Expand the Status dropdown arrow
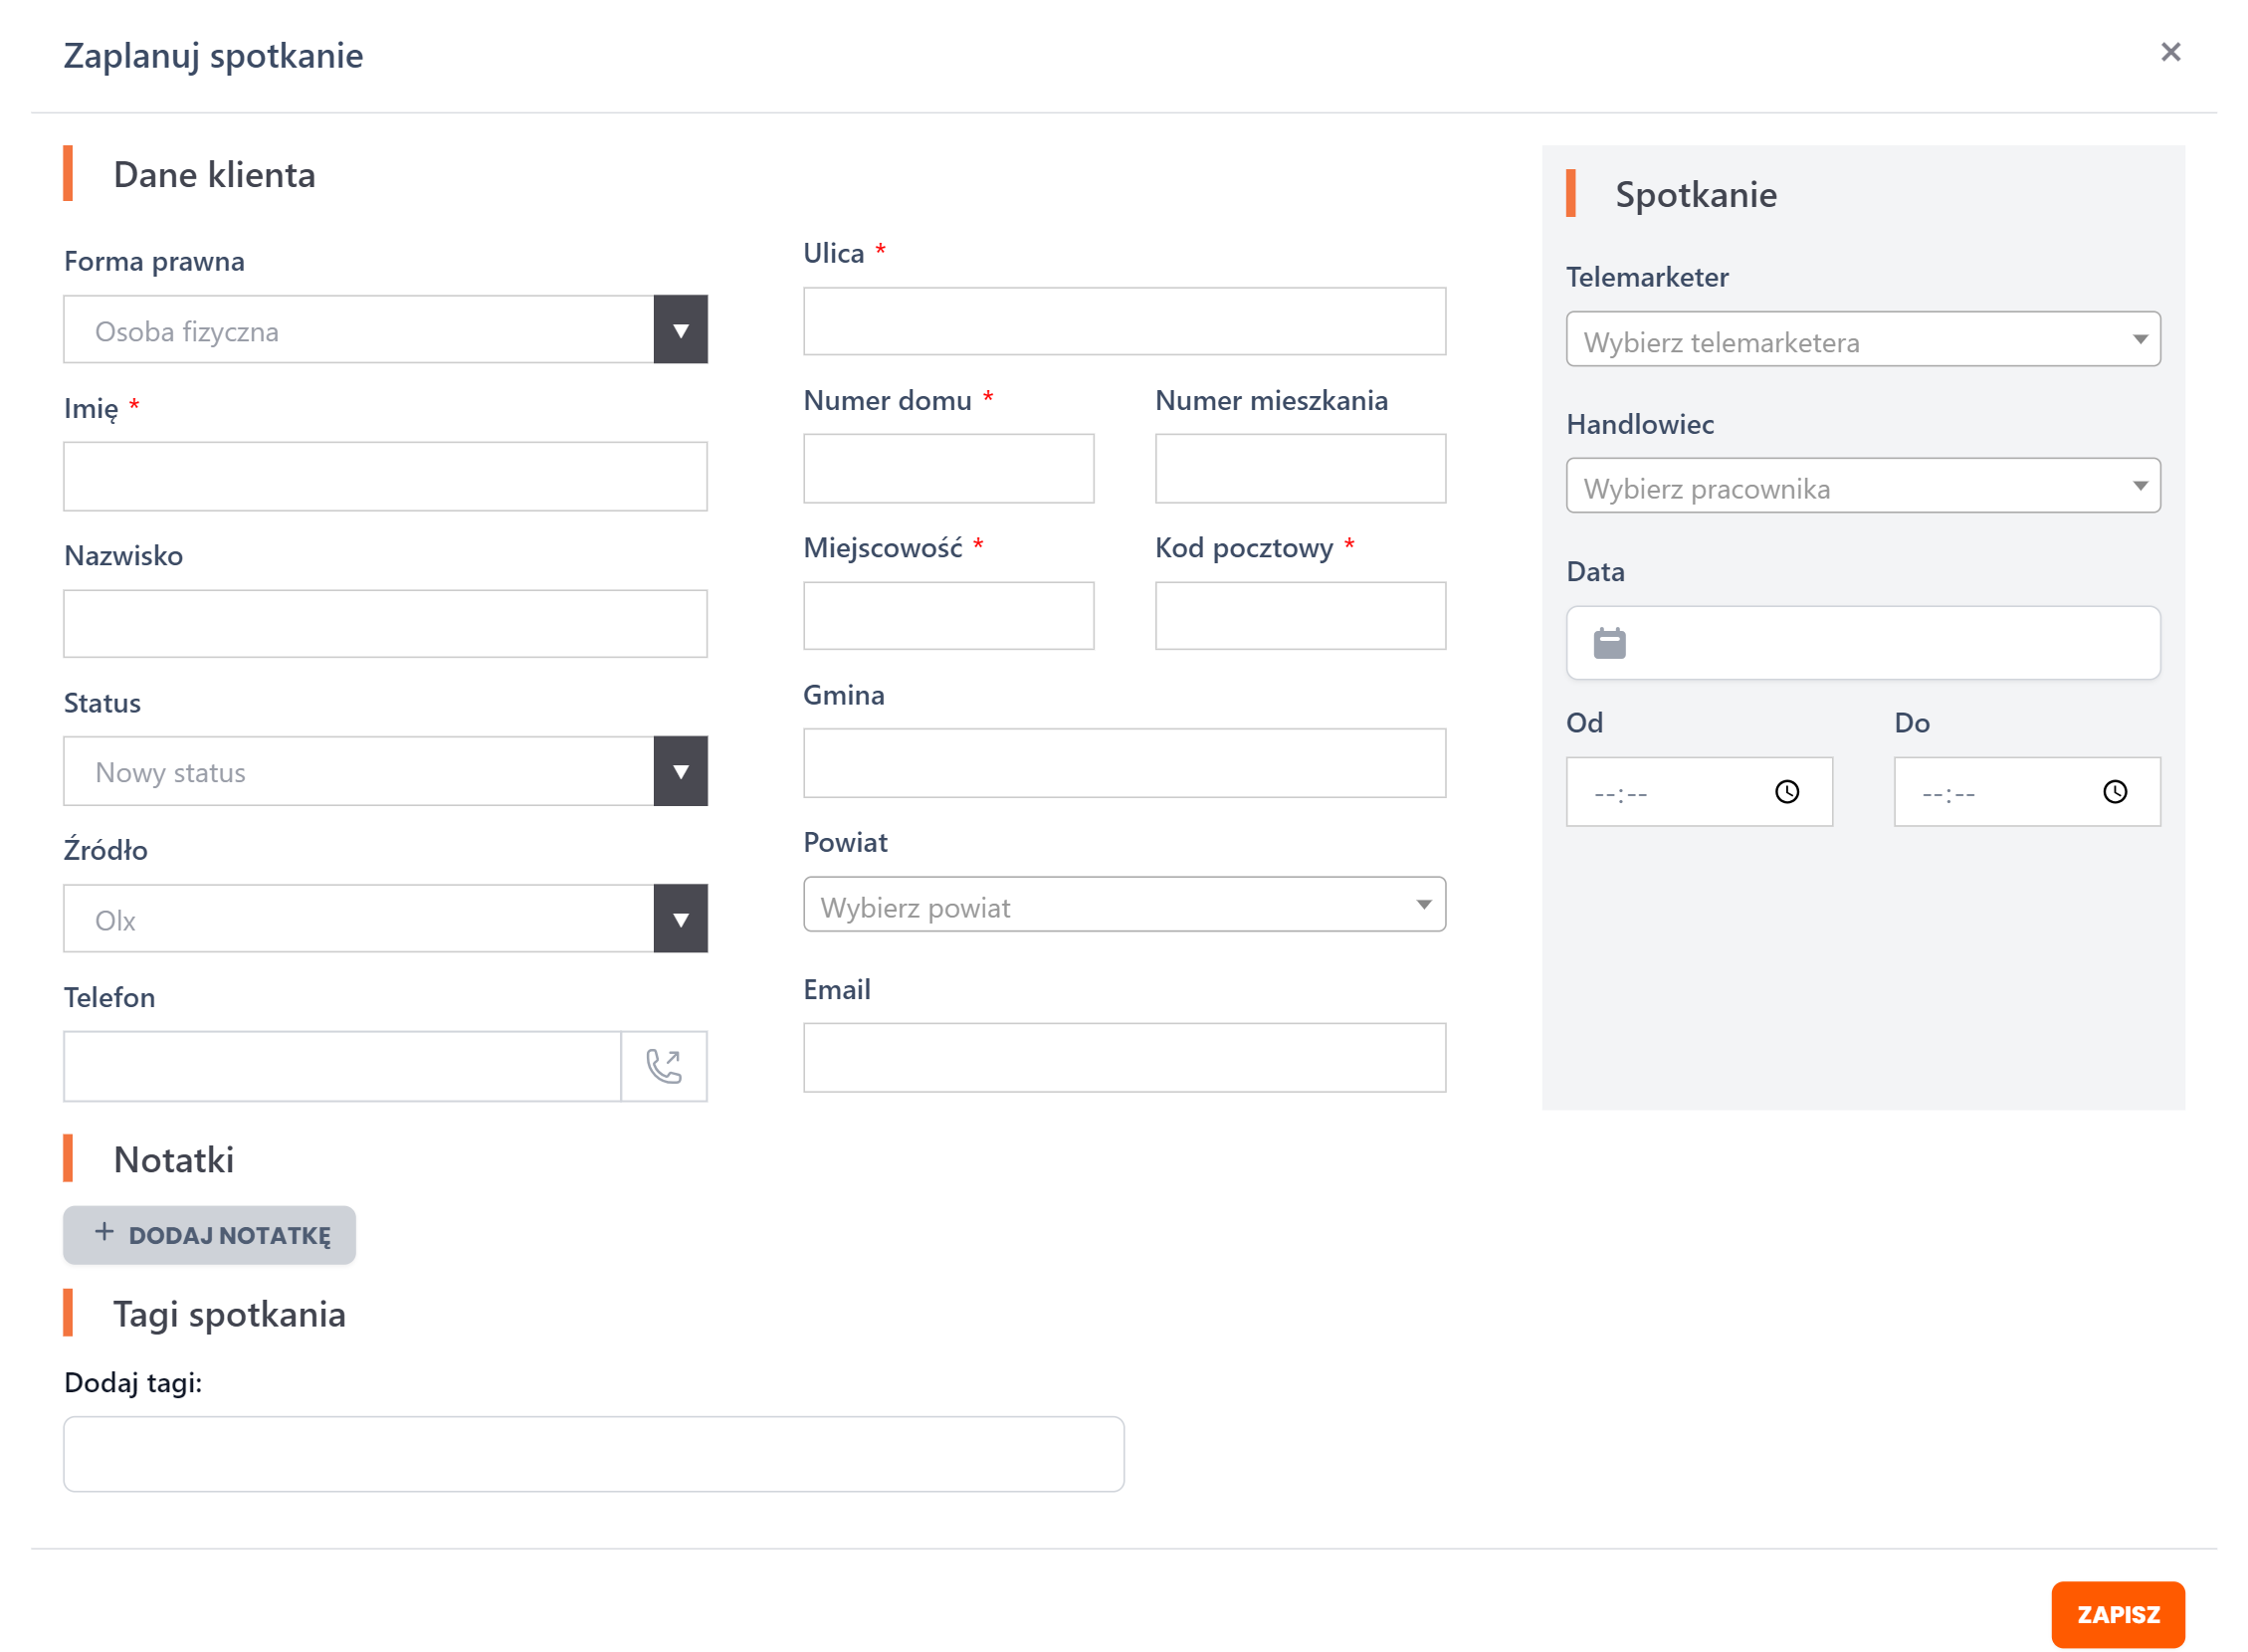Screen dimensions: 2248x1652 [x=680, y=771]
